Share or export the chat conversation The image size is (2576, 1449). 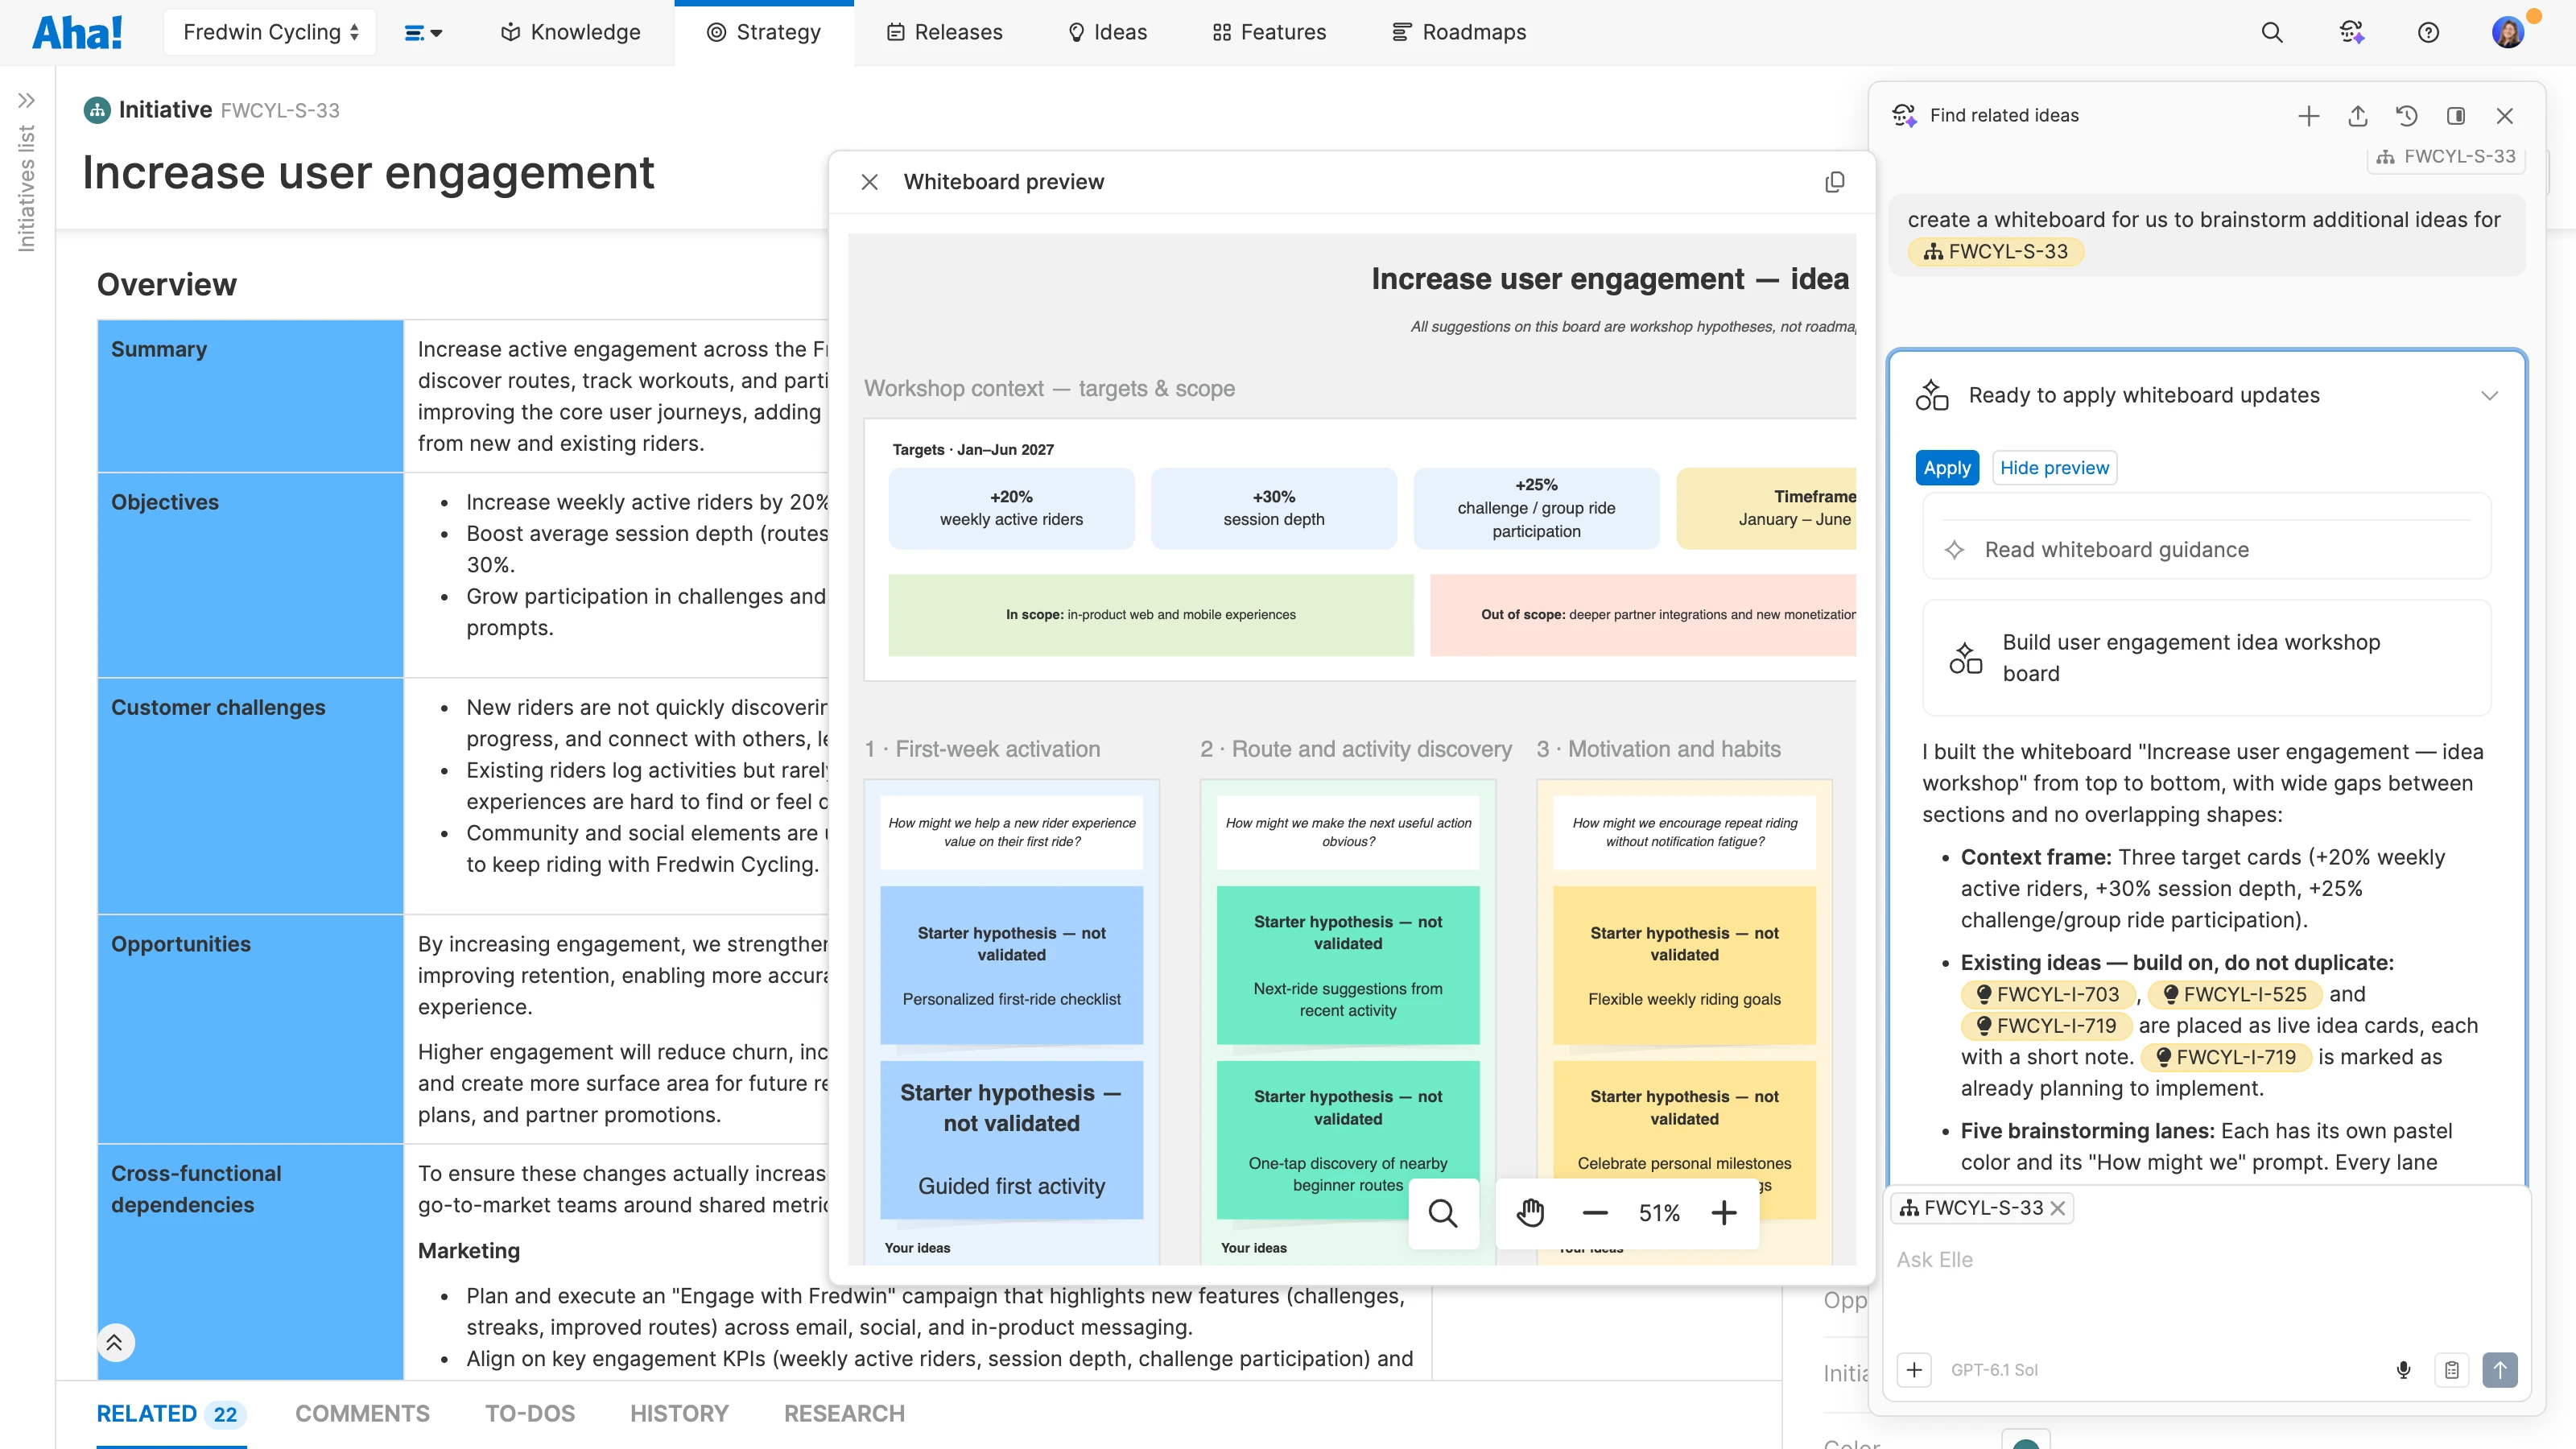tap(2358, 116)
